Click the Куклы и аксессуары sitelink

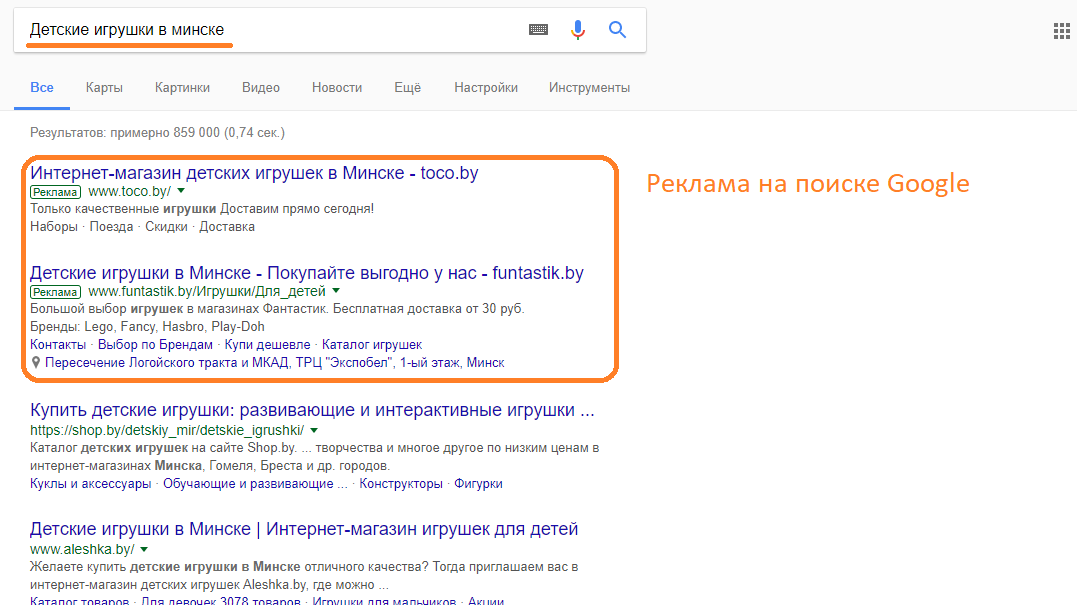click(91, 483)
